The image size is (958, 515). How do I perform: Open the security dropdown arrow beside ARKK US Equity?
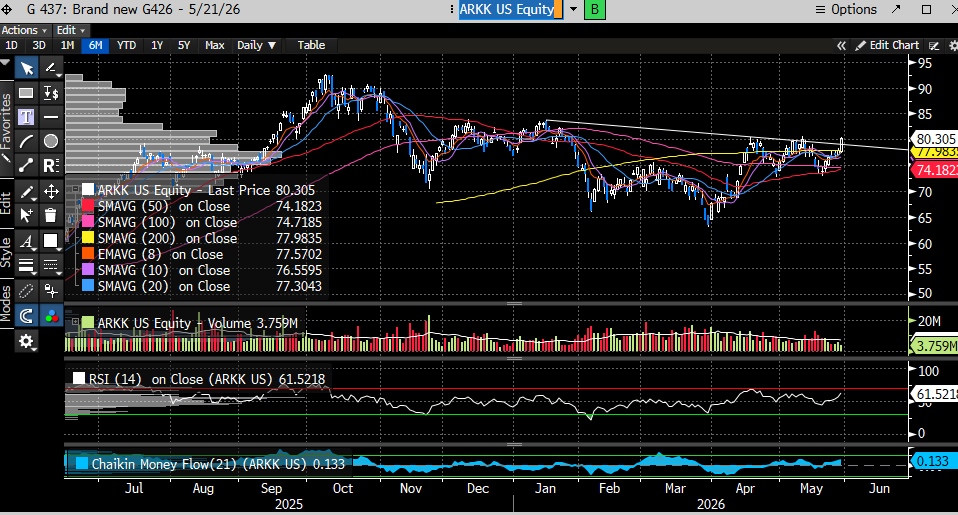click(573, 9)
